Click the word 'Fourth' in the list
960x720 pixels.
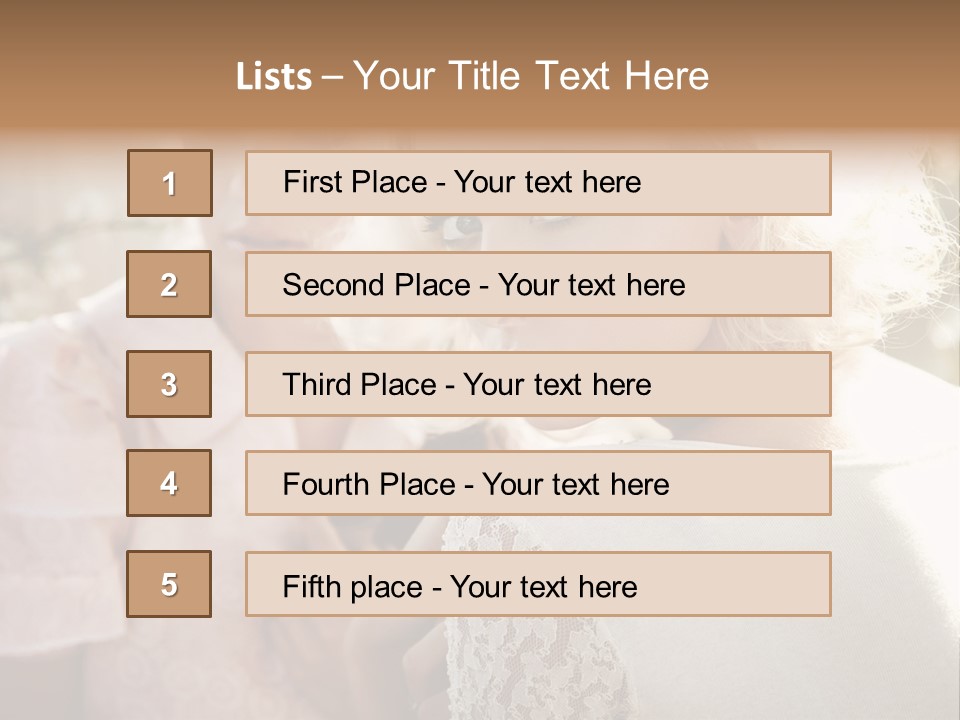(x=326, y=485)
